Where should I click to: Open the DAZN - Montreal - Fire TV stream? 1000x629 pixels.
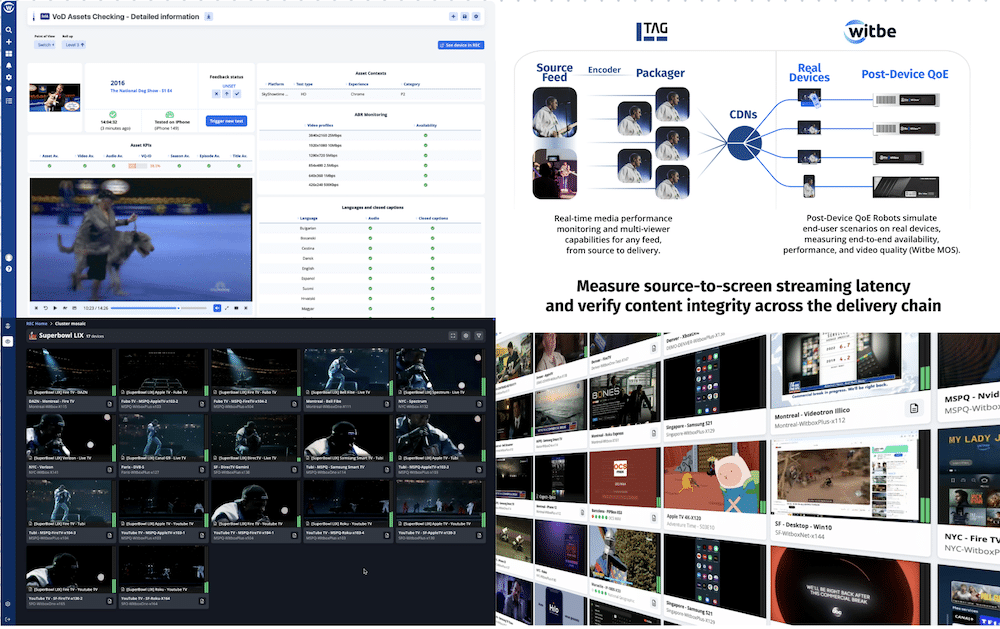click(69, 373)
